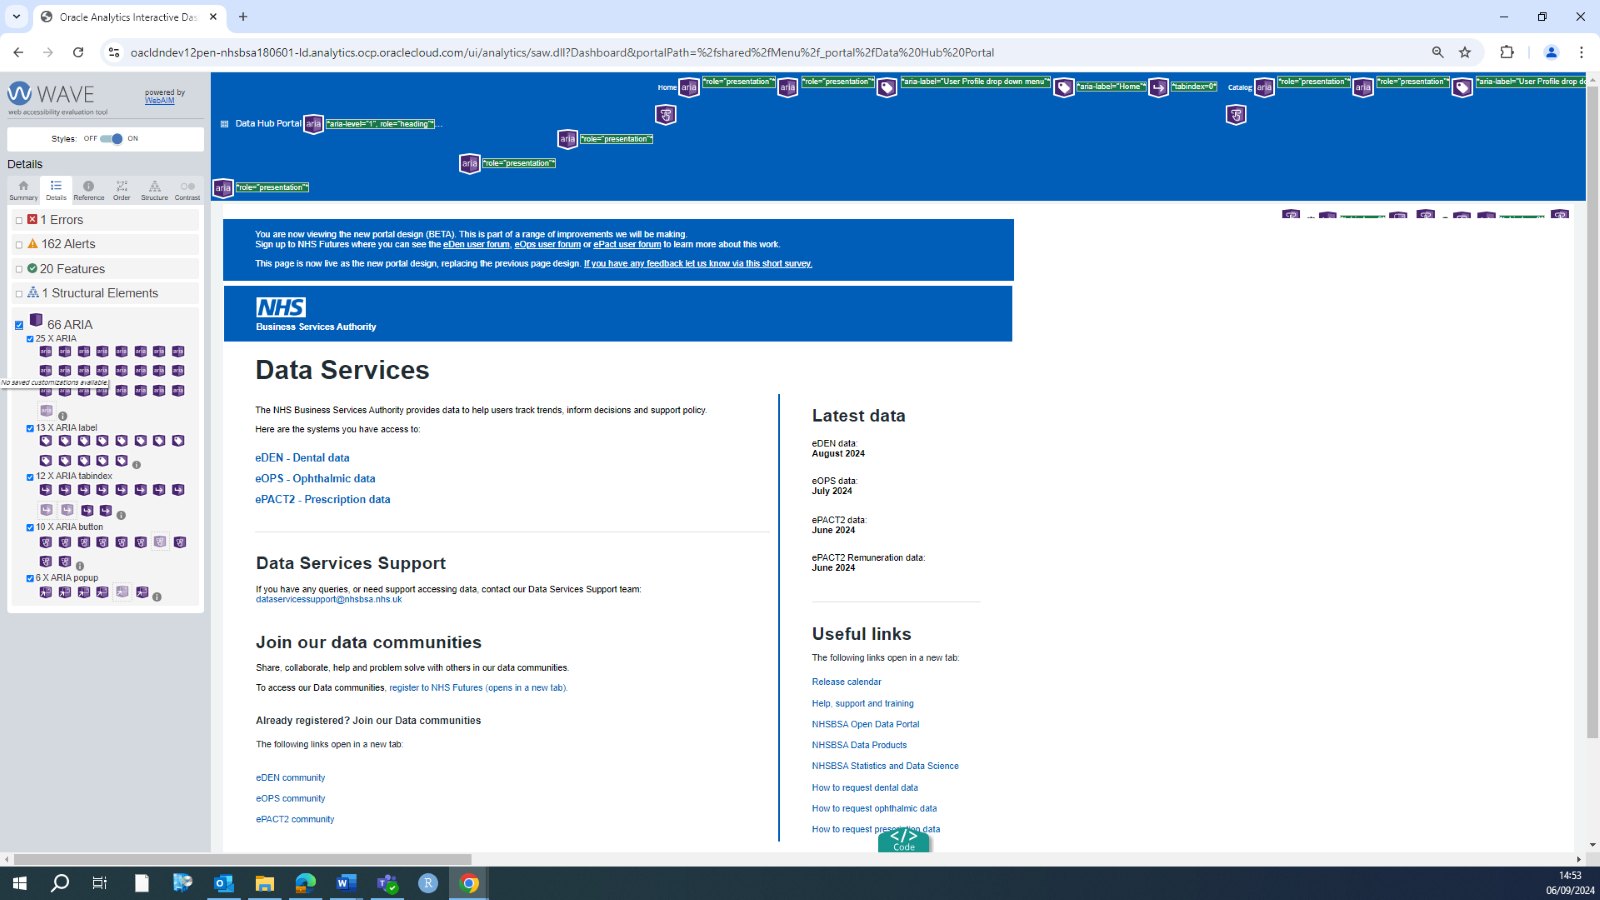The image size is (1600, 900).
Task: Switch to the WAVE Summary tab
Action: pyautogui.click(x=23, y=190)
